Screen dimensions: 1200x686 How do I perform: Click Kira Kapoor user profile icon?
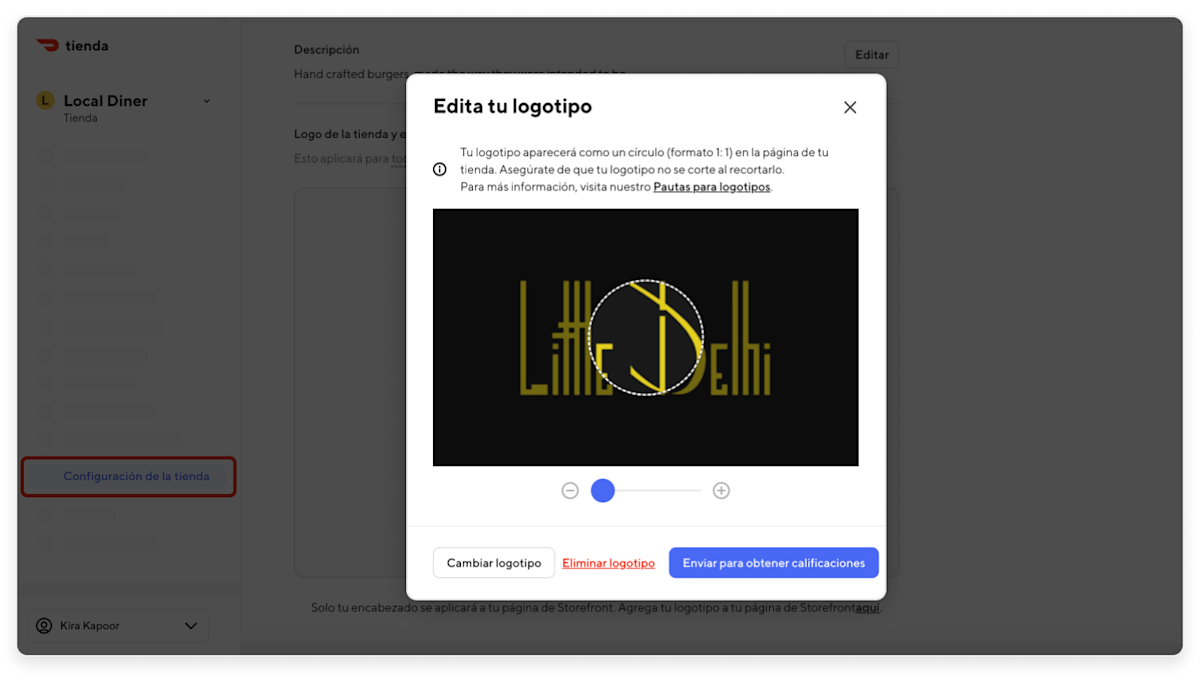point(44,626)
